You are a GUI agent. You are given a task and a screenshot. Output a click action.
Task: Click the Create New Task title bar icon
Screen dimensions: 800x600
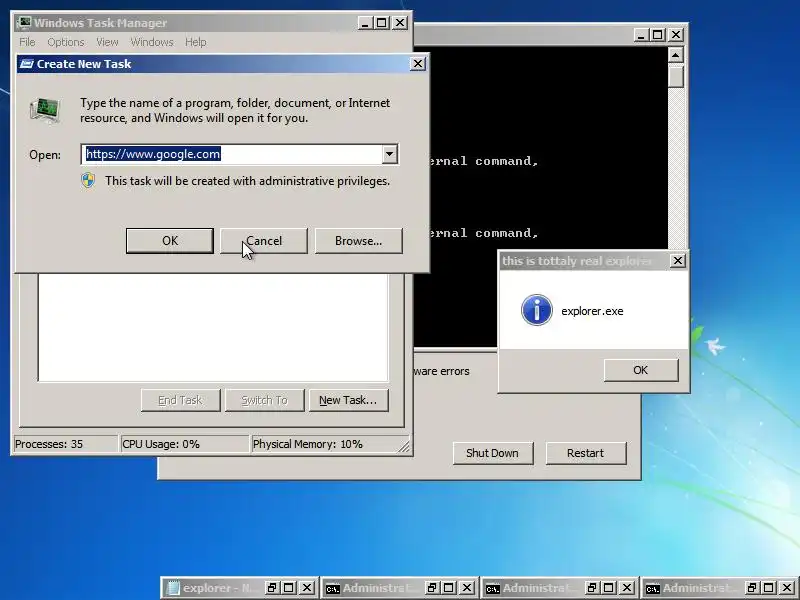pos(27,64)
